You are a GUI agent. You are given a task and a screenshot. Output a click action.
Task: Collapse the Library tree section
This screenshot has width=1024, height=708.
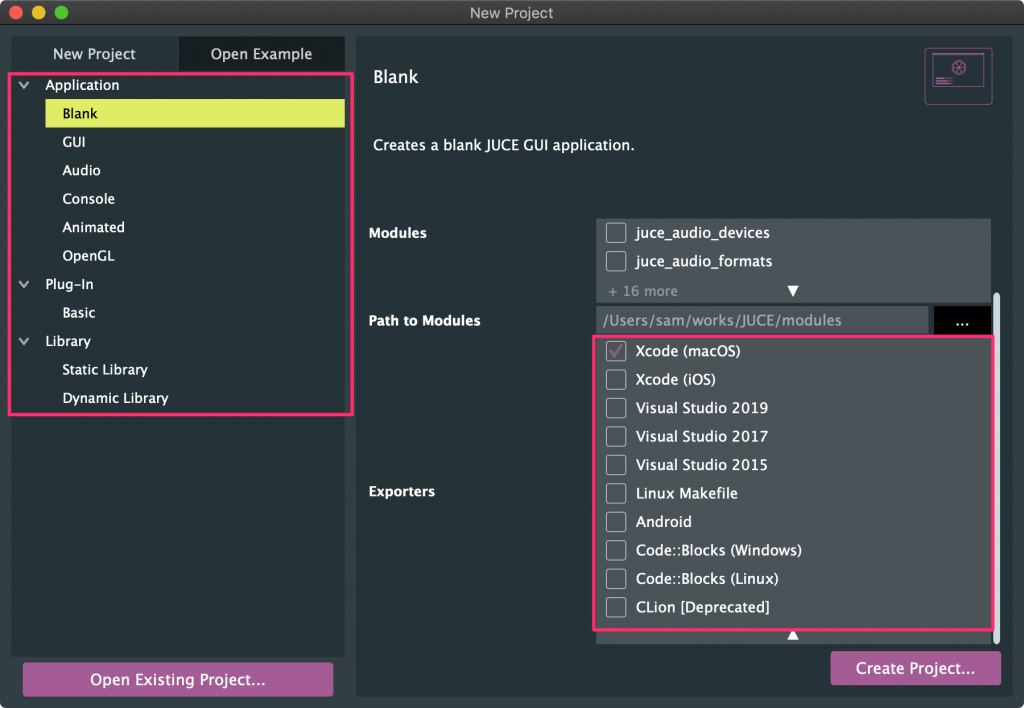(x=24, y=341)
